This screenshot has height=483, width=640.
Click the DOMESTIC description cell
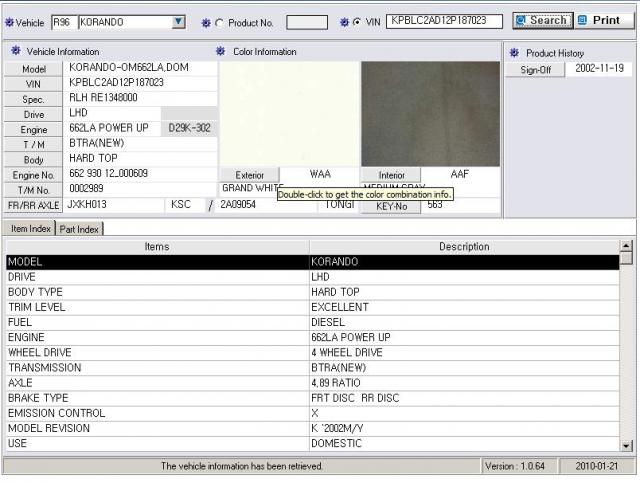coord(464,443)
